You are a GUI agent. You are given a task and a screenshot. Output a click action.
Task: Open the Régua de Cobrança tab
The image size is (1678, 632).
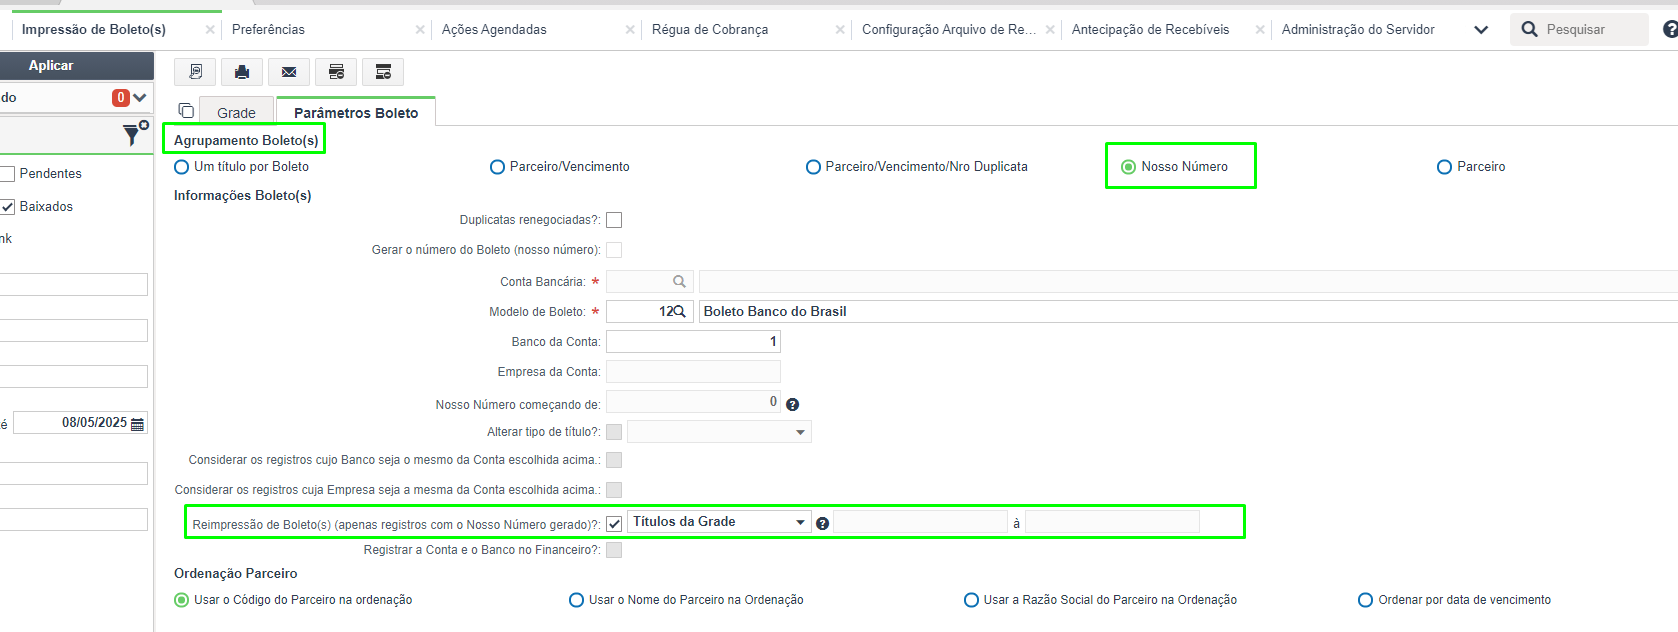(x=710, y=30)
